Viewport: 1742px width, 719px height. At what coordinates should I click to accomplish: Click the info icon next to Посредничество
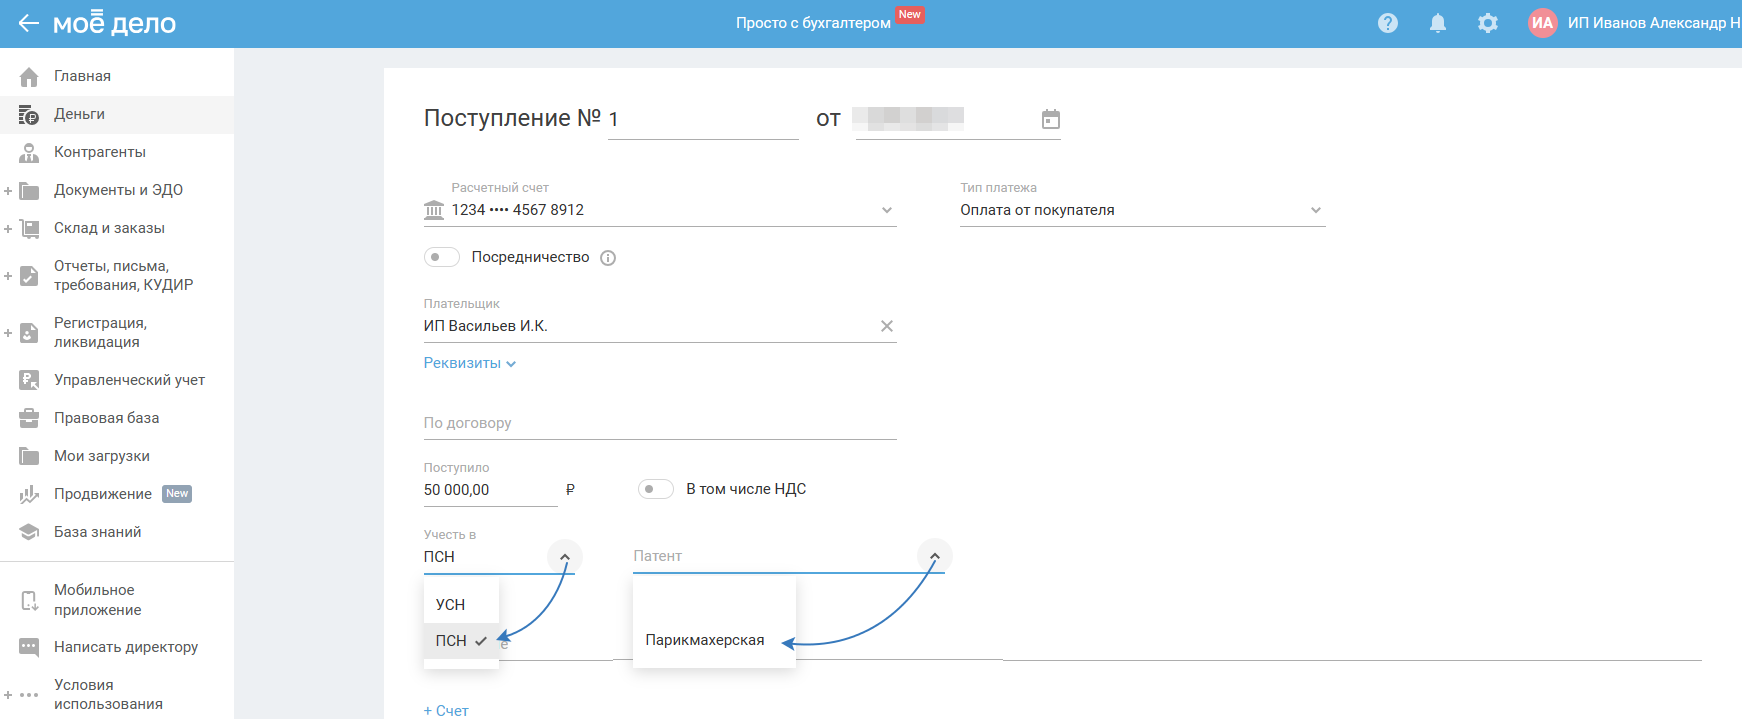point(608,258)
